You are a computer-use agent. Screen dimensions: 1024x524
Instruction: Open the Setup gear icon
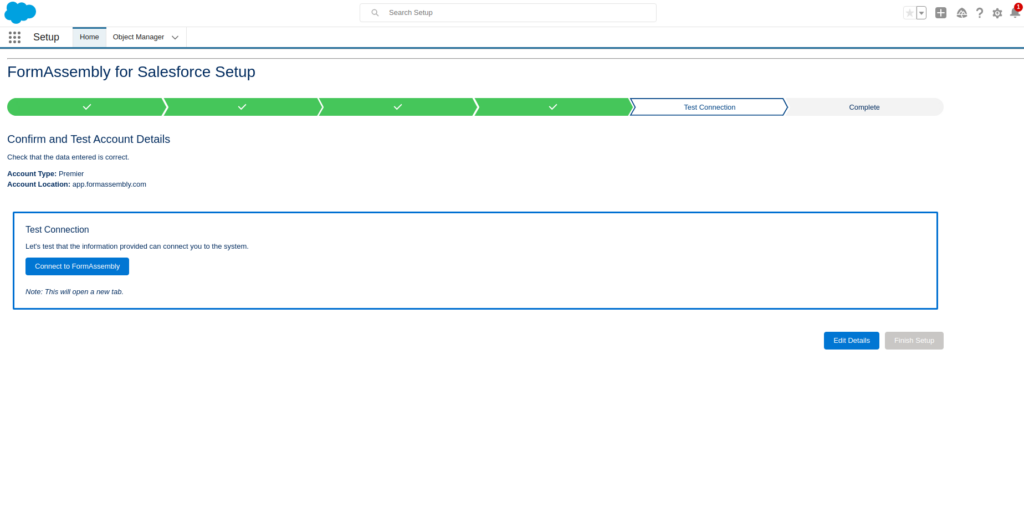(x=997, y=13)
